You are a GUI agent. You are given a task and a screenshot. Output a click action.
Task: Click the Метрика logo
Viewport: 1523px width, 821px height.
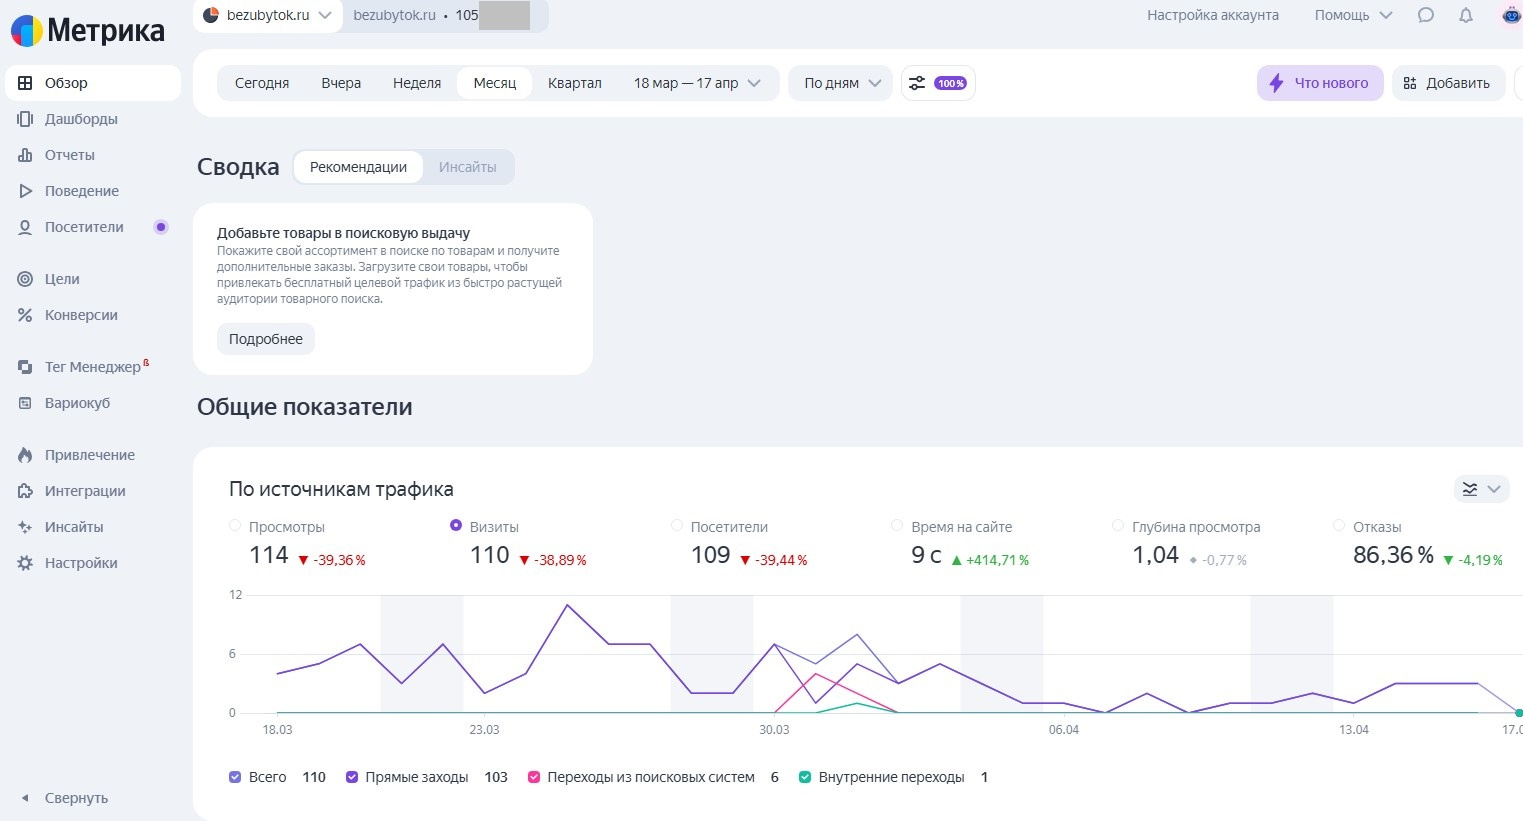[x=88, y=31]
